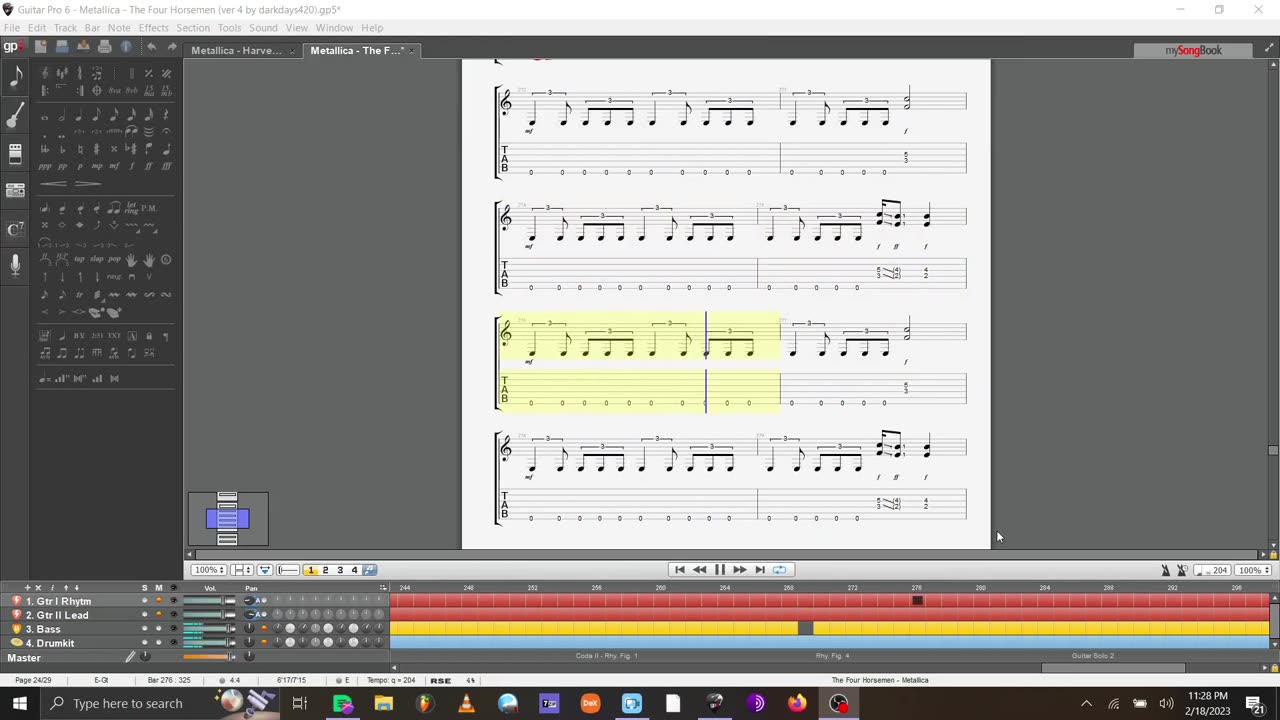This screenshot has height=720, width=1280.
Task: Select the pop technique icon
Action: [114, 260]
